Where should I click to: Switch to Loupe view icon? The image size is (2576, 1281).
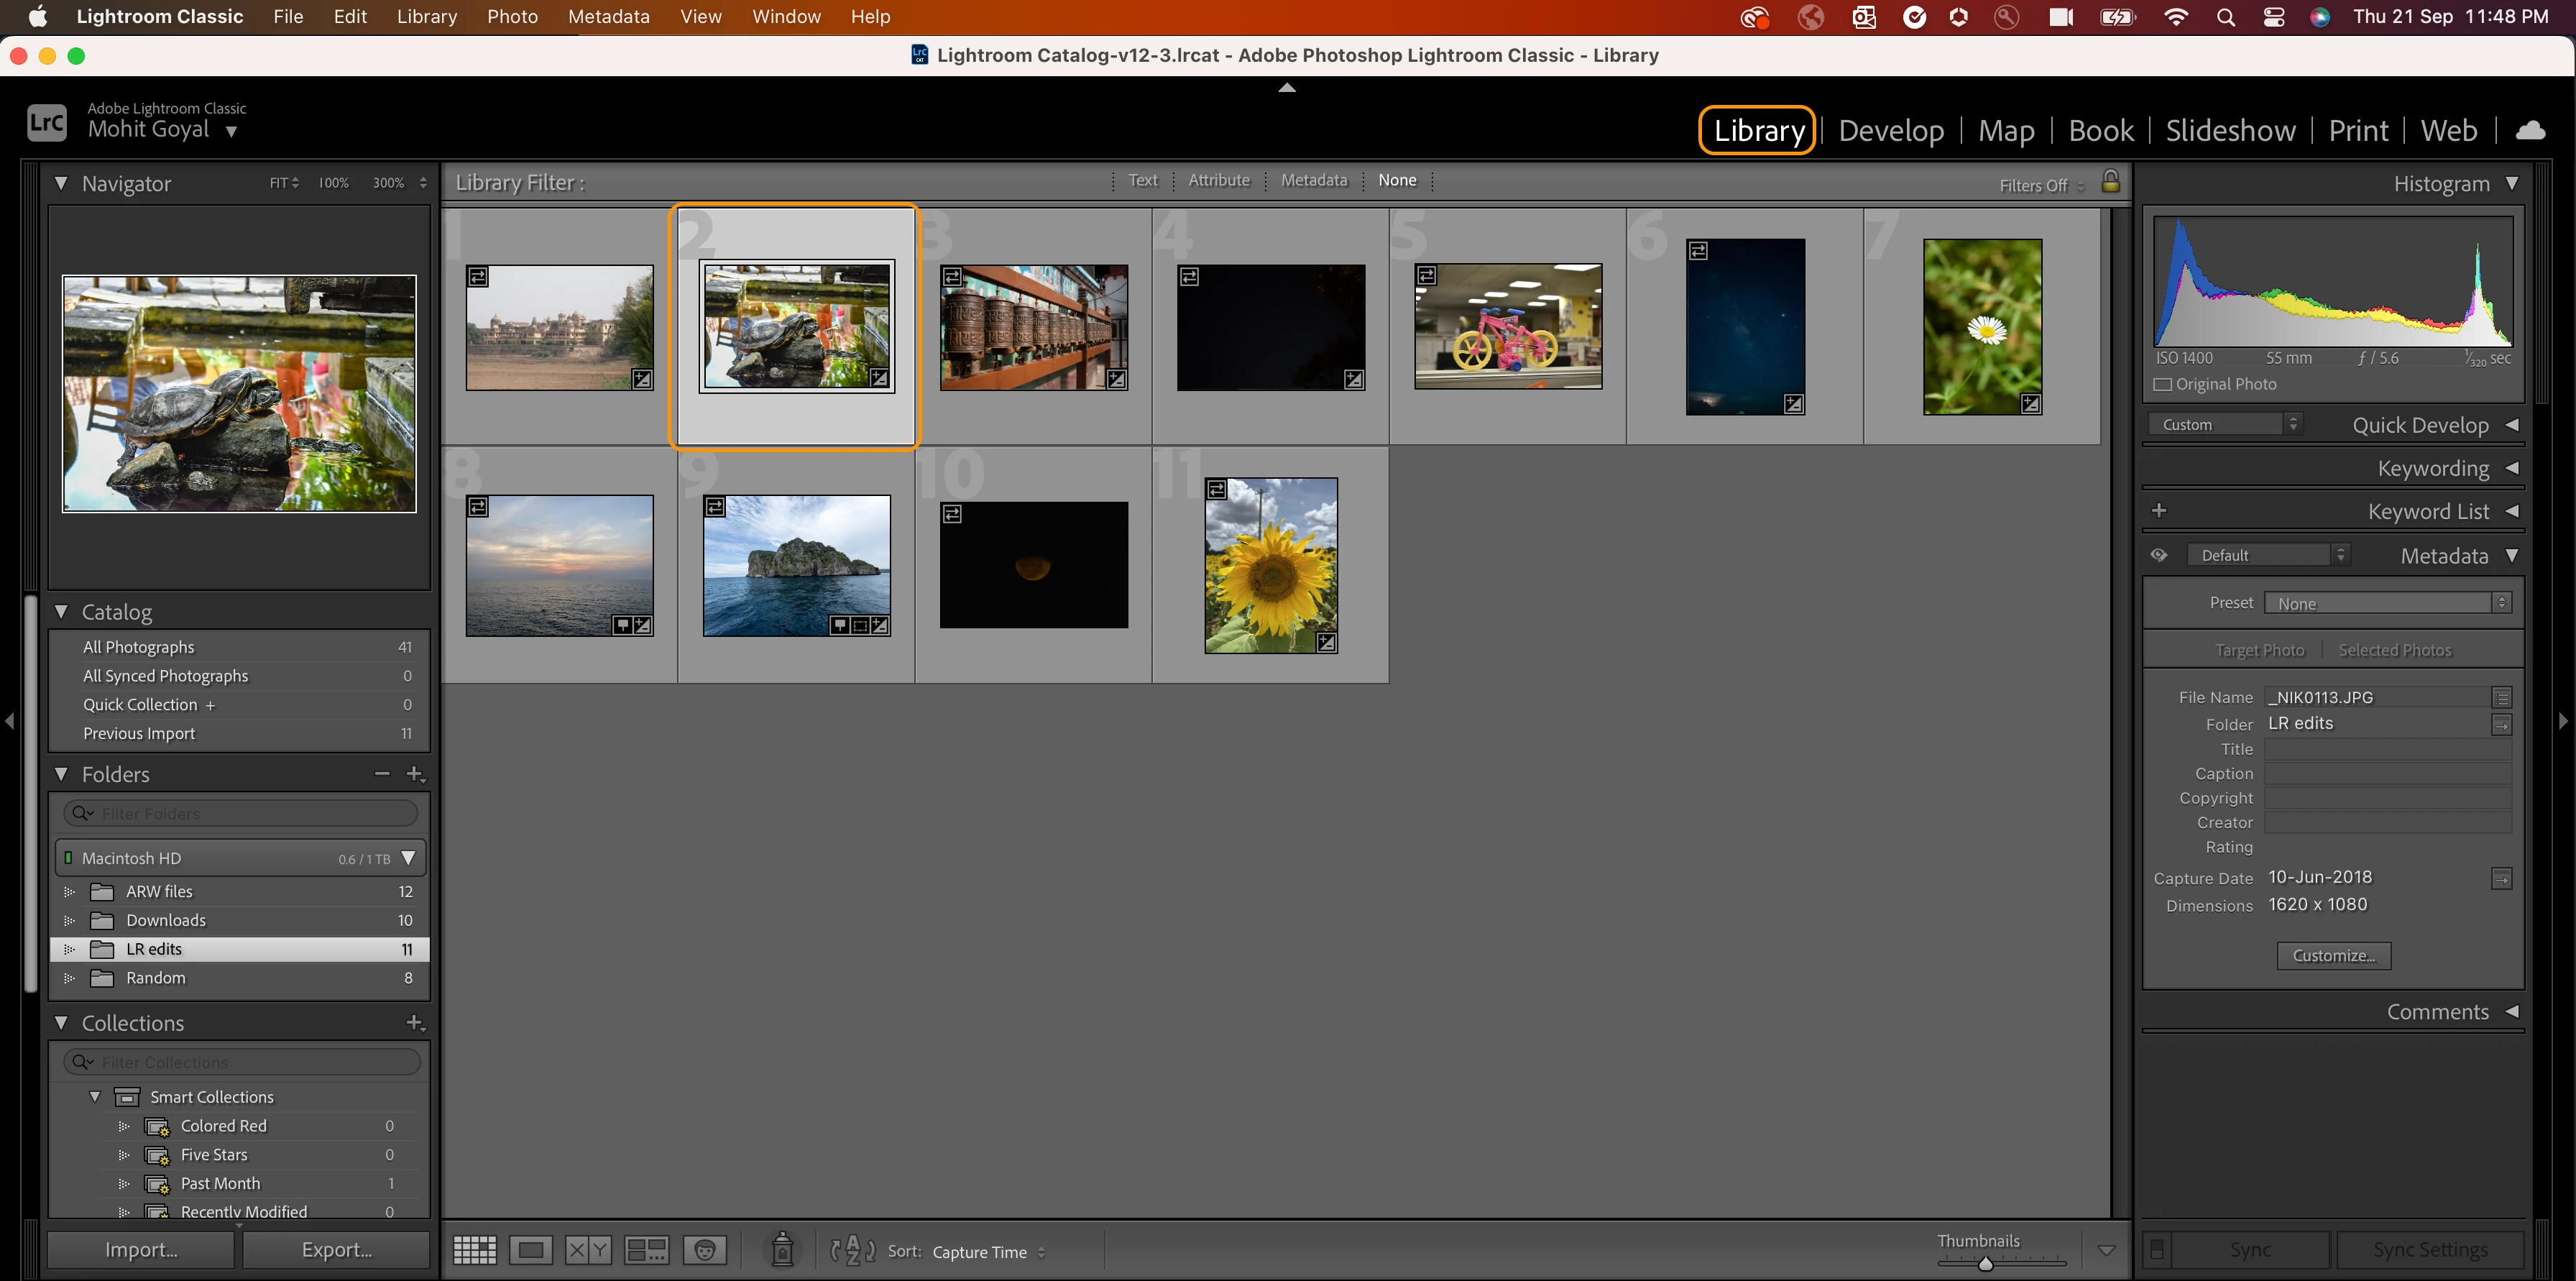pyautogui.click(x=530, y=1250)
